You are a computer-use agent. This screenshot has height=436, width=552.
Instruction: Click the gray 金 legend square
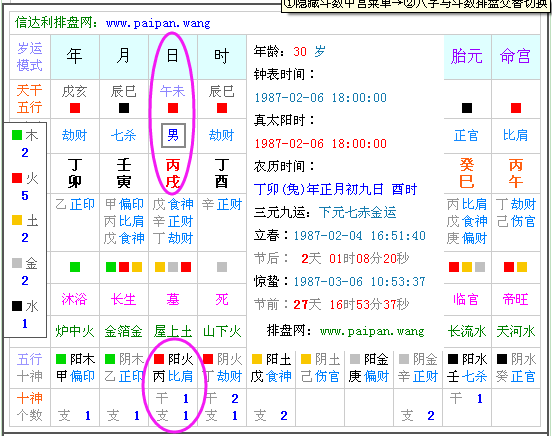click(x=17, y=263)
